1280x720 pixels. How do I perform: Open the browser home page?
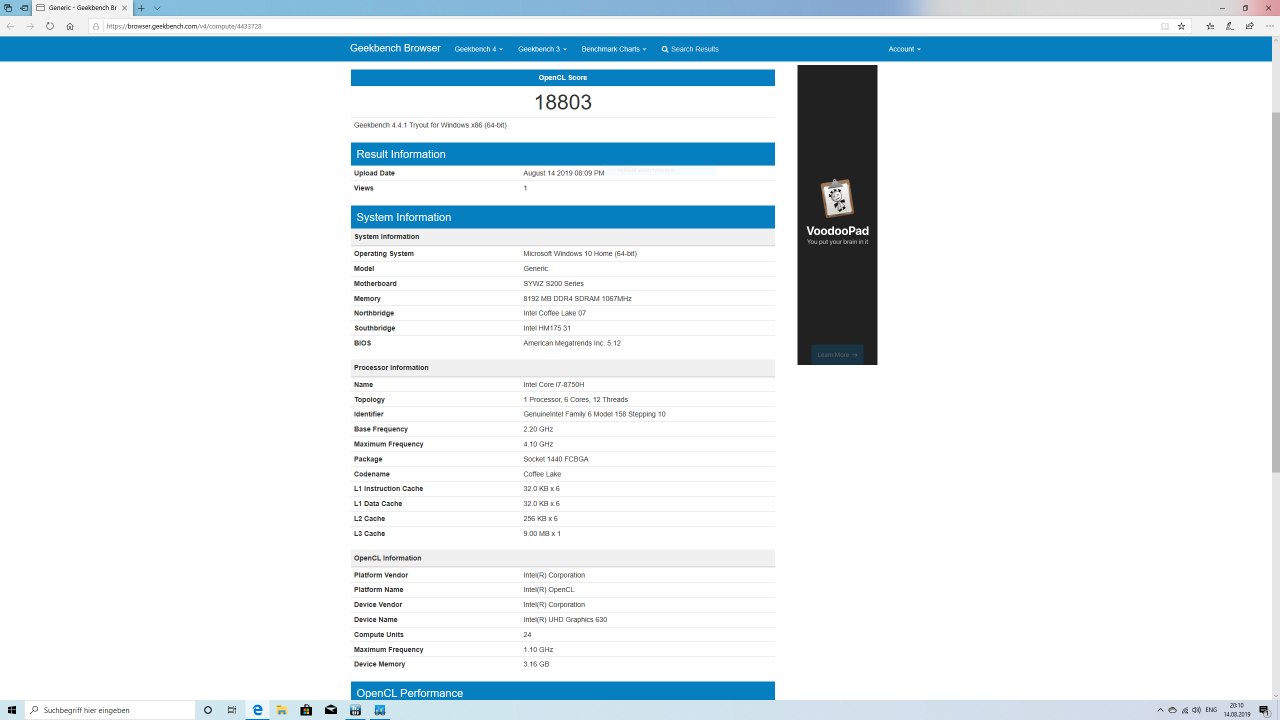coord(70,26)
